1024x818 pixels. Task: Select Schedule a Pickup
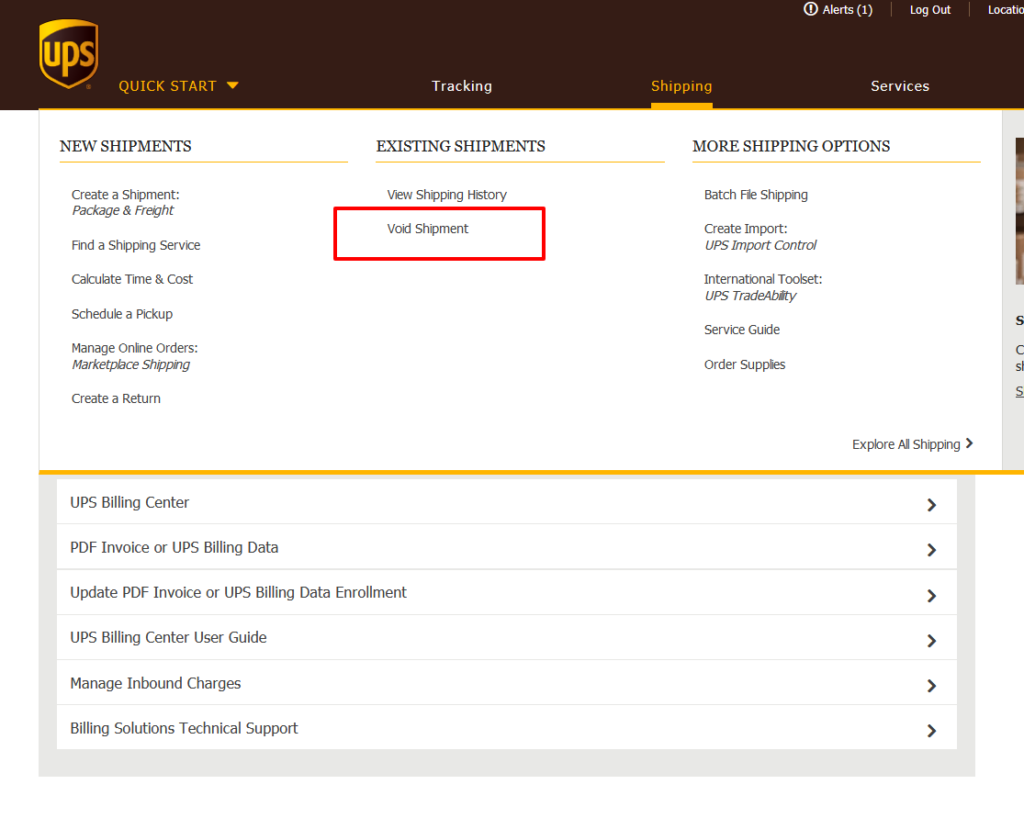pyautogui.click(x=122, y=313)
